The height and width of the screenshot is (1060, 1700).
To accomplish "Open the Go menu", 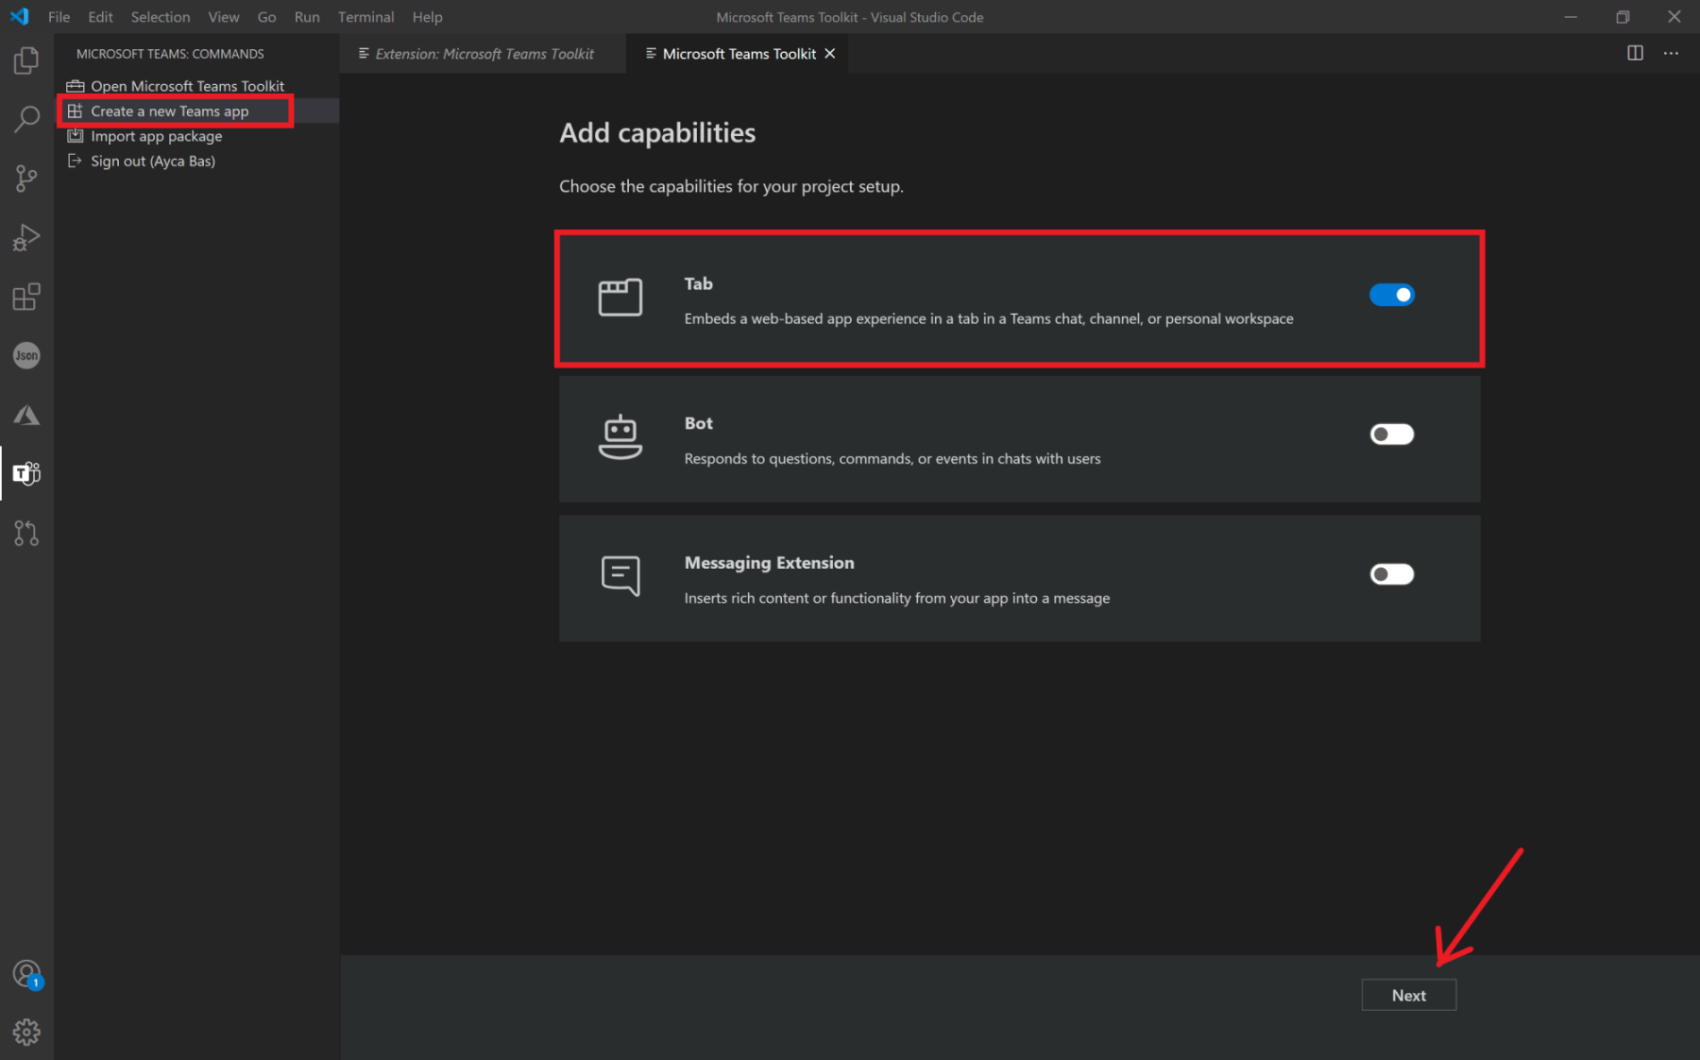I will tap(266, 17).
